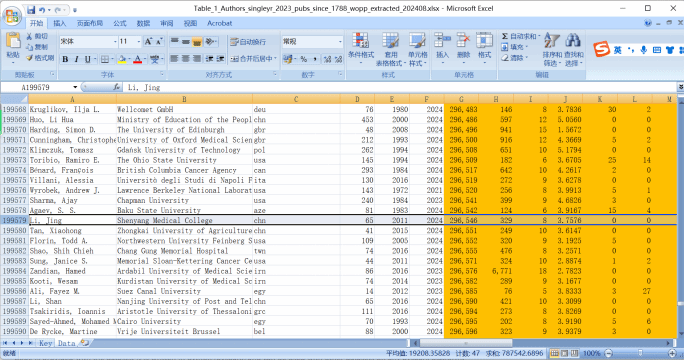The width and height of the screenshot is (684, 360).
Task: Expand the Name Box dropdown arrow
Action: pos(75,87)
